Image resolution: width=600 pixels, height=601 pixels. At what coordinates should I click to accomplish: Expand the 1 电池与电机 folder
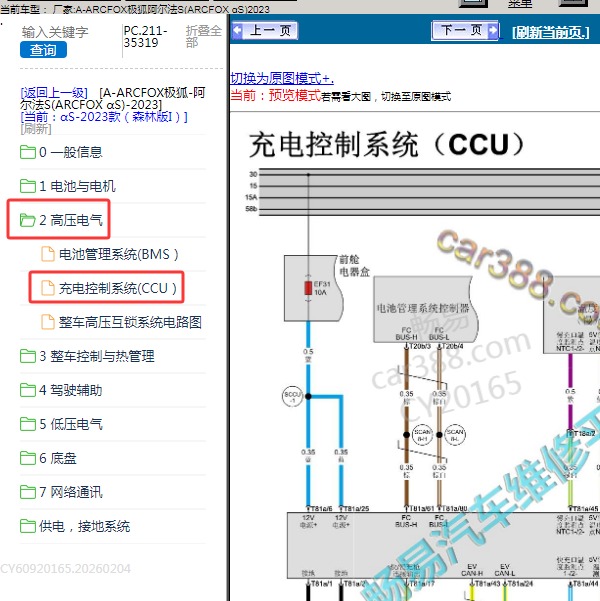point(77,186)
